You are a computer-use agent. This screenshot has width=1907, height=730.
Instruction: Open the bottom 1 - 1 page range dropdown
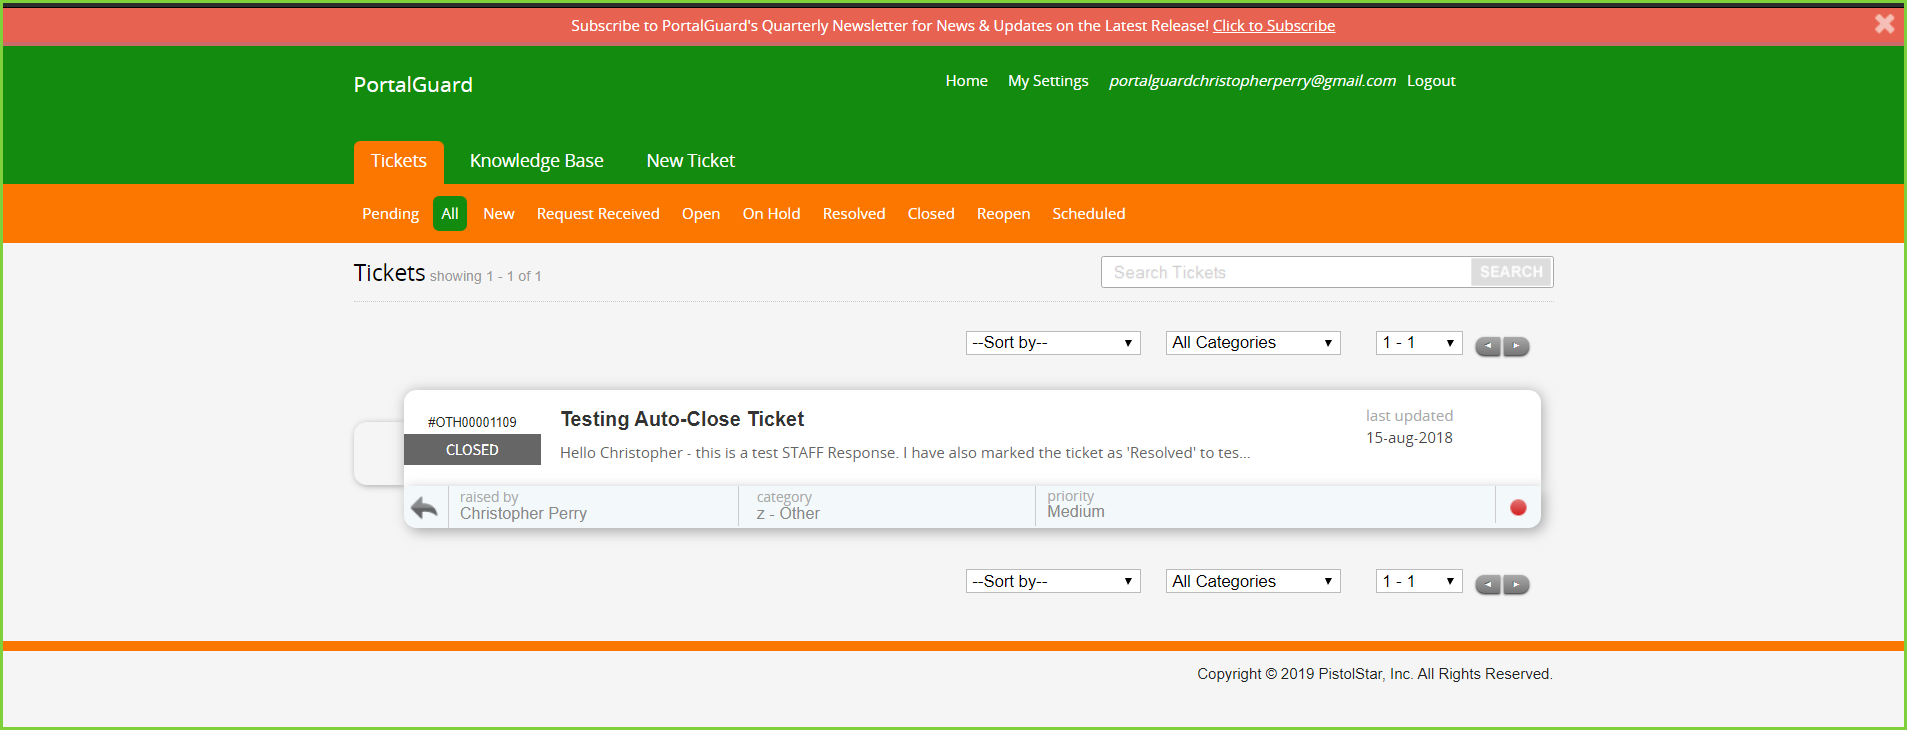[1419, 581]
